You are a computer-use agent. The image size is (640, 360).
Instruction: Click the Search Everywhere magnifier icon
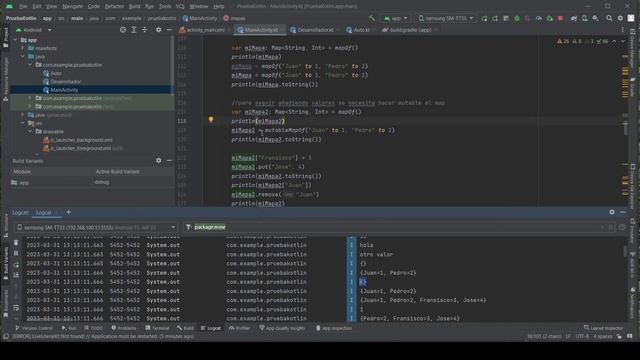tap(609, 18)
